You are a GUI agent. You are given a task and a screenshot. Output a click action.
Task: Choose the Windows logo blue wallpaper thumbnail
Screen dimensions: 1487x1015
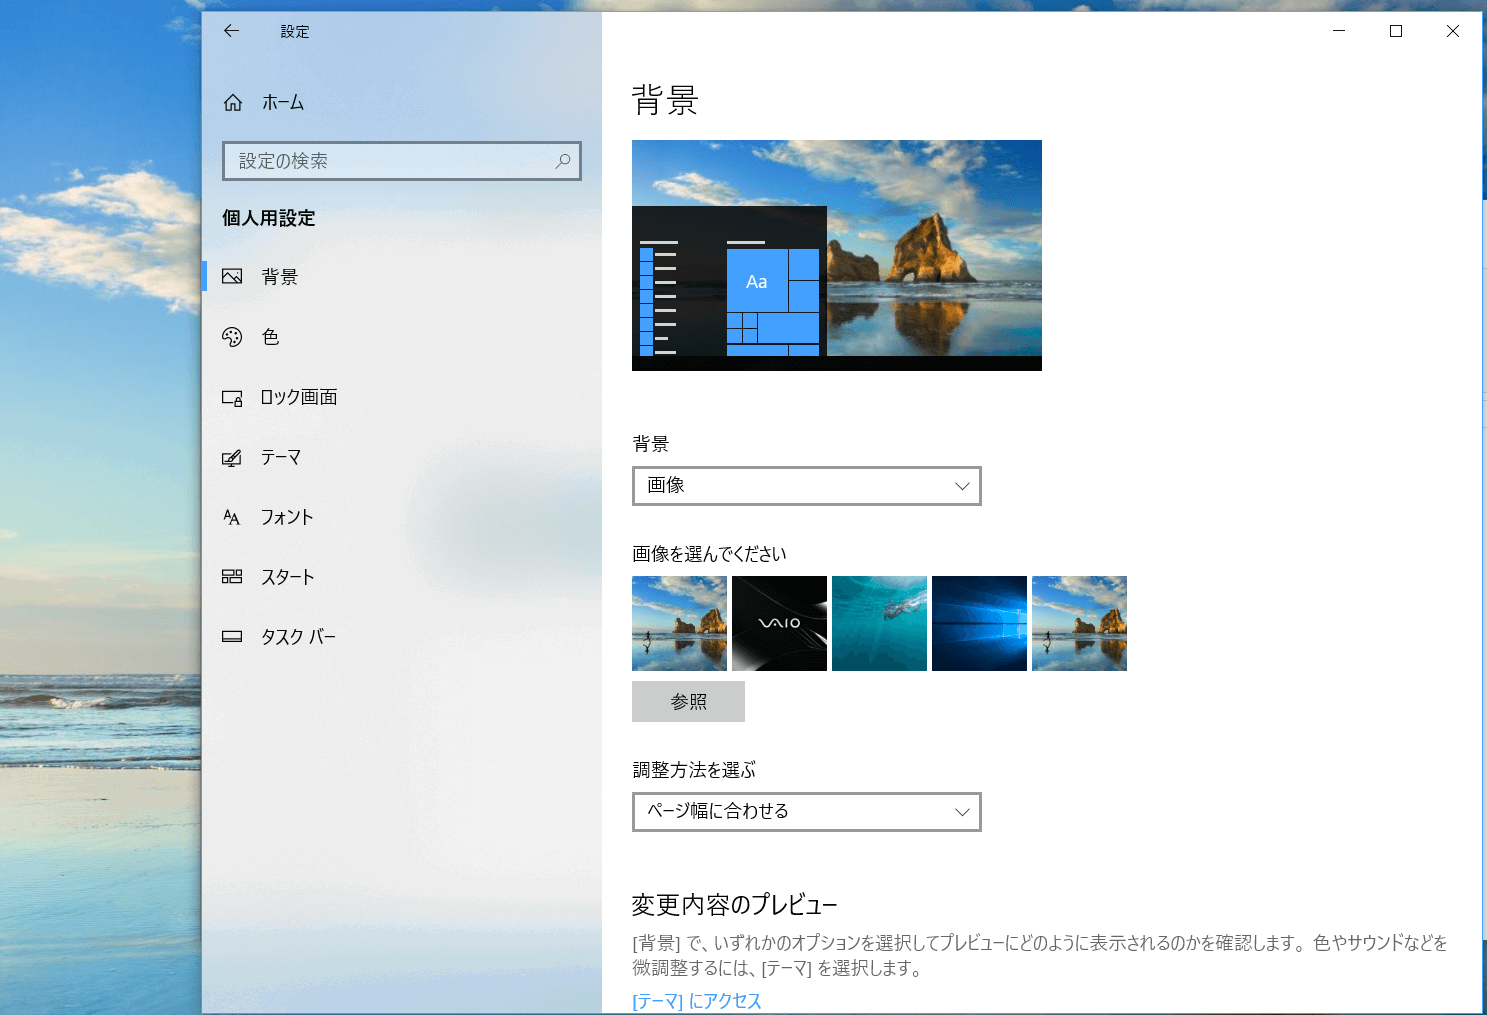click(979, 623)
